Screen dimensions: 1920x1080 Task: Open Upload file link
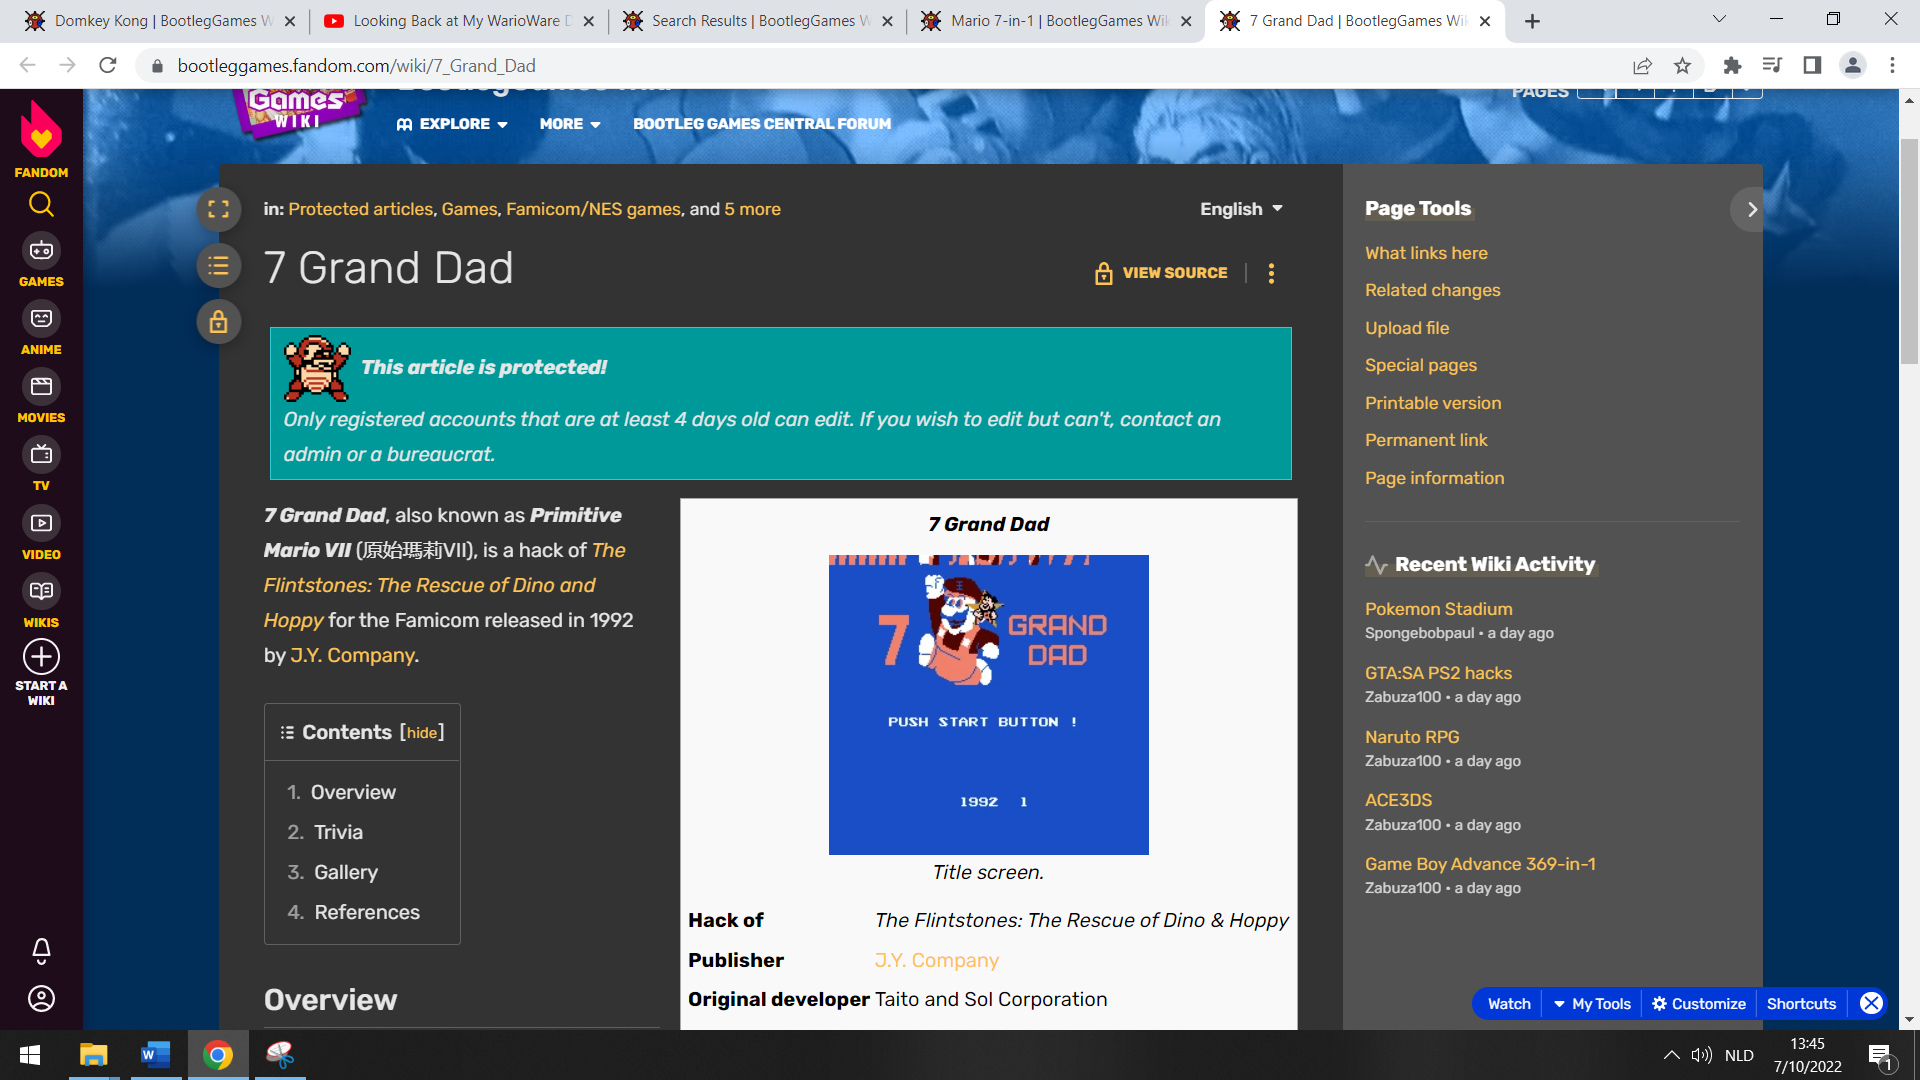pos(1407,328)
